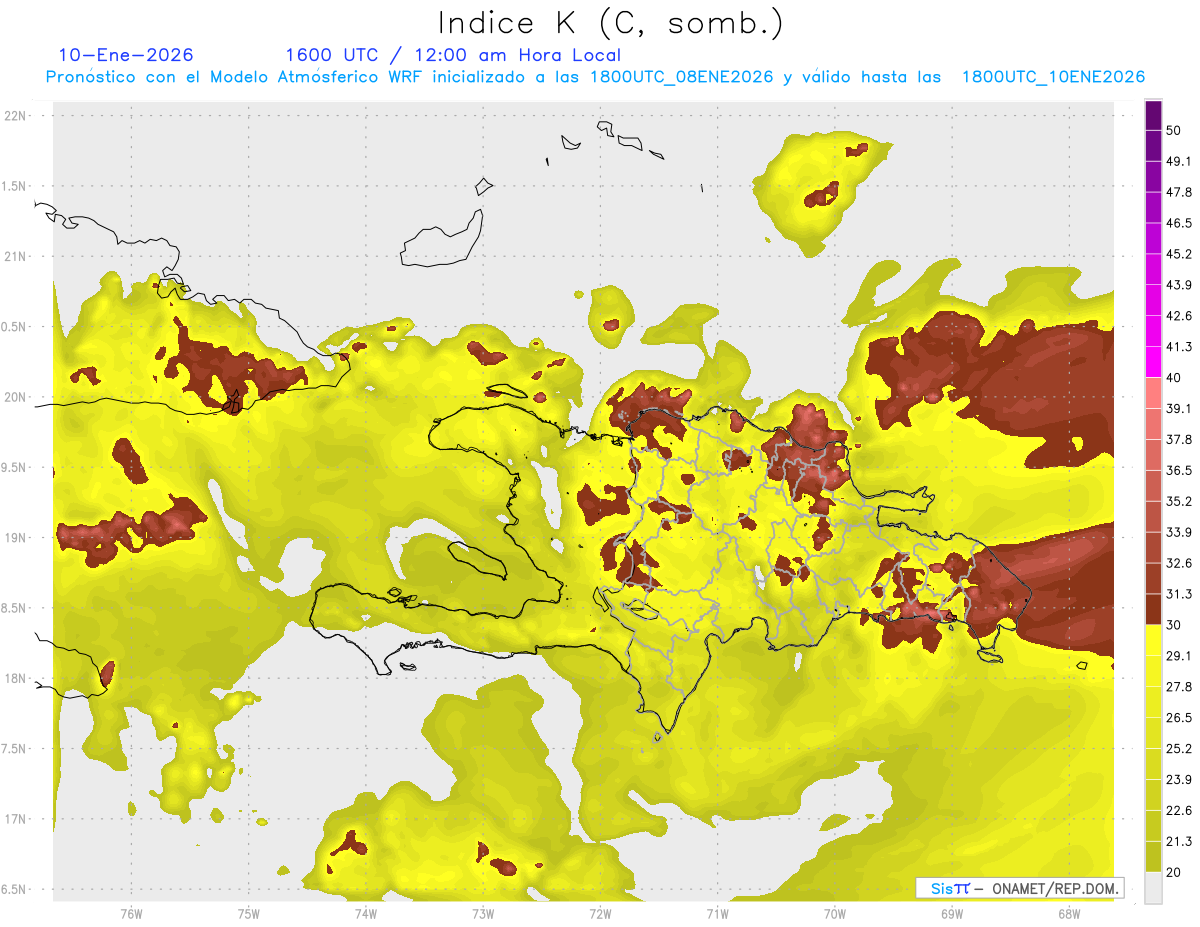Click the '22N' latitude label
The image size is (1200, 927).
[x=16, y=116]
